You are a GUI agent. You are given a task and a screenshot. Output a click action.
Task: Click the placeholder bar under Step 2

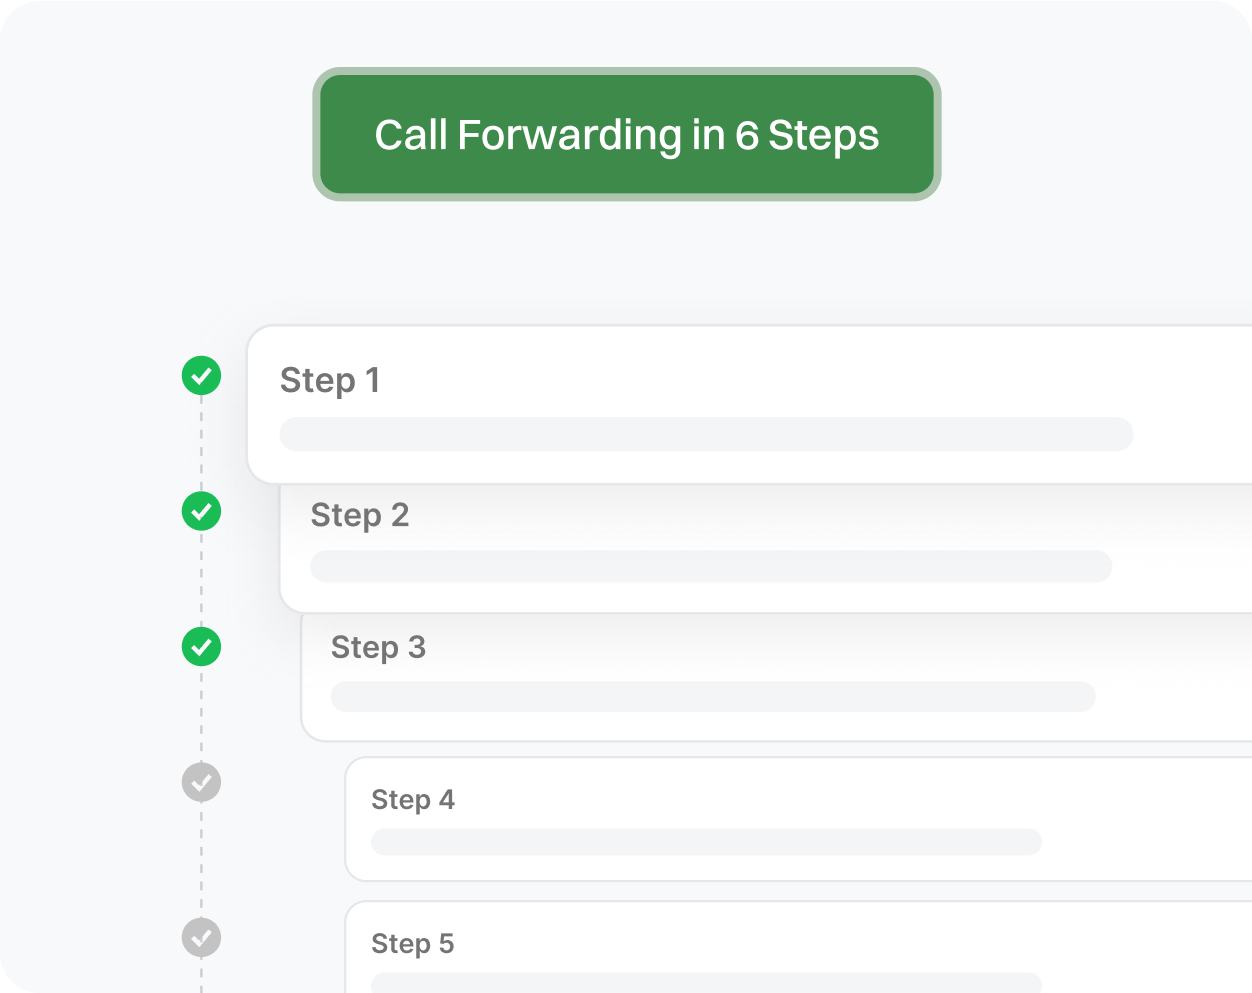coord(711,566)
